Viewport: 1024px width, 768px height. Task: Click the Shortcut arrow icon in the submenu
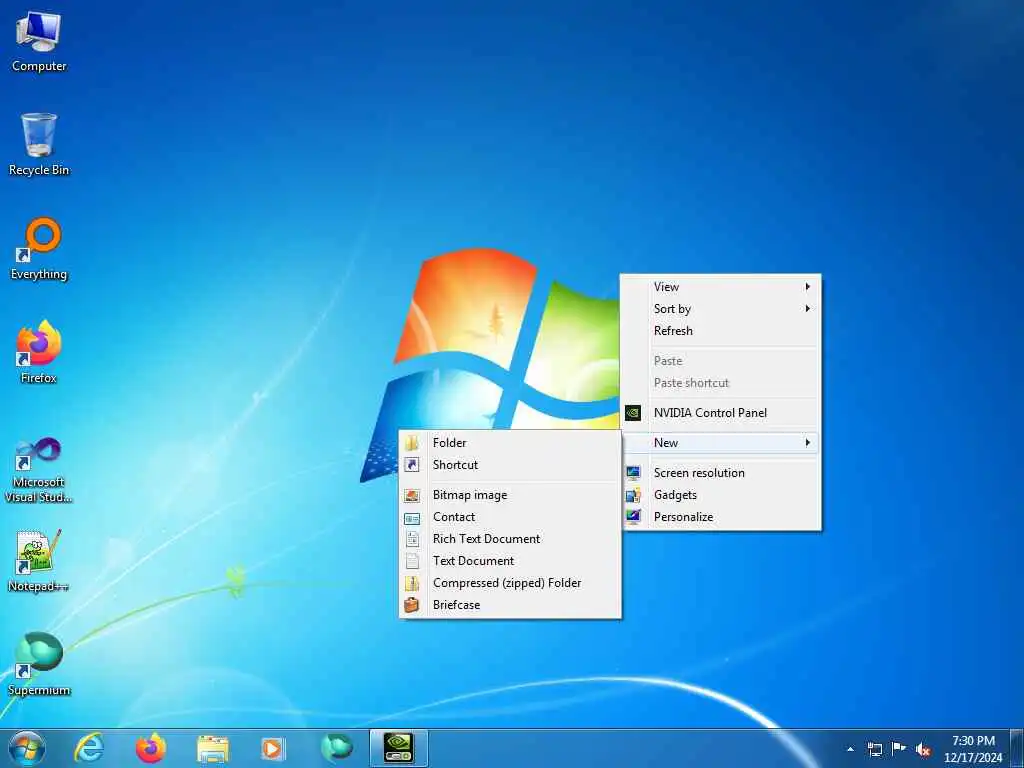click(x=411, y=465)
